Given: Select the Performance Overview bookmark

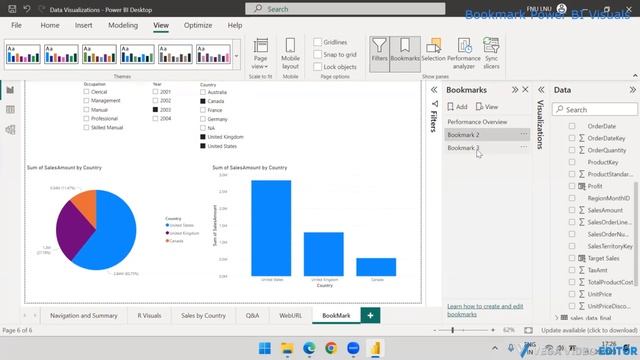Looking at the screenshot, I should pyautogui.click(x=477, y=122).
